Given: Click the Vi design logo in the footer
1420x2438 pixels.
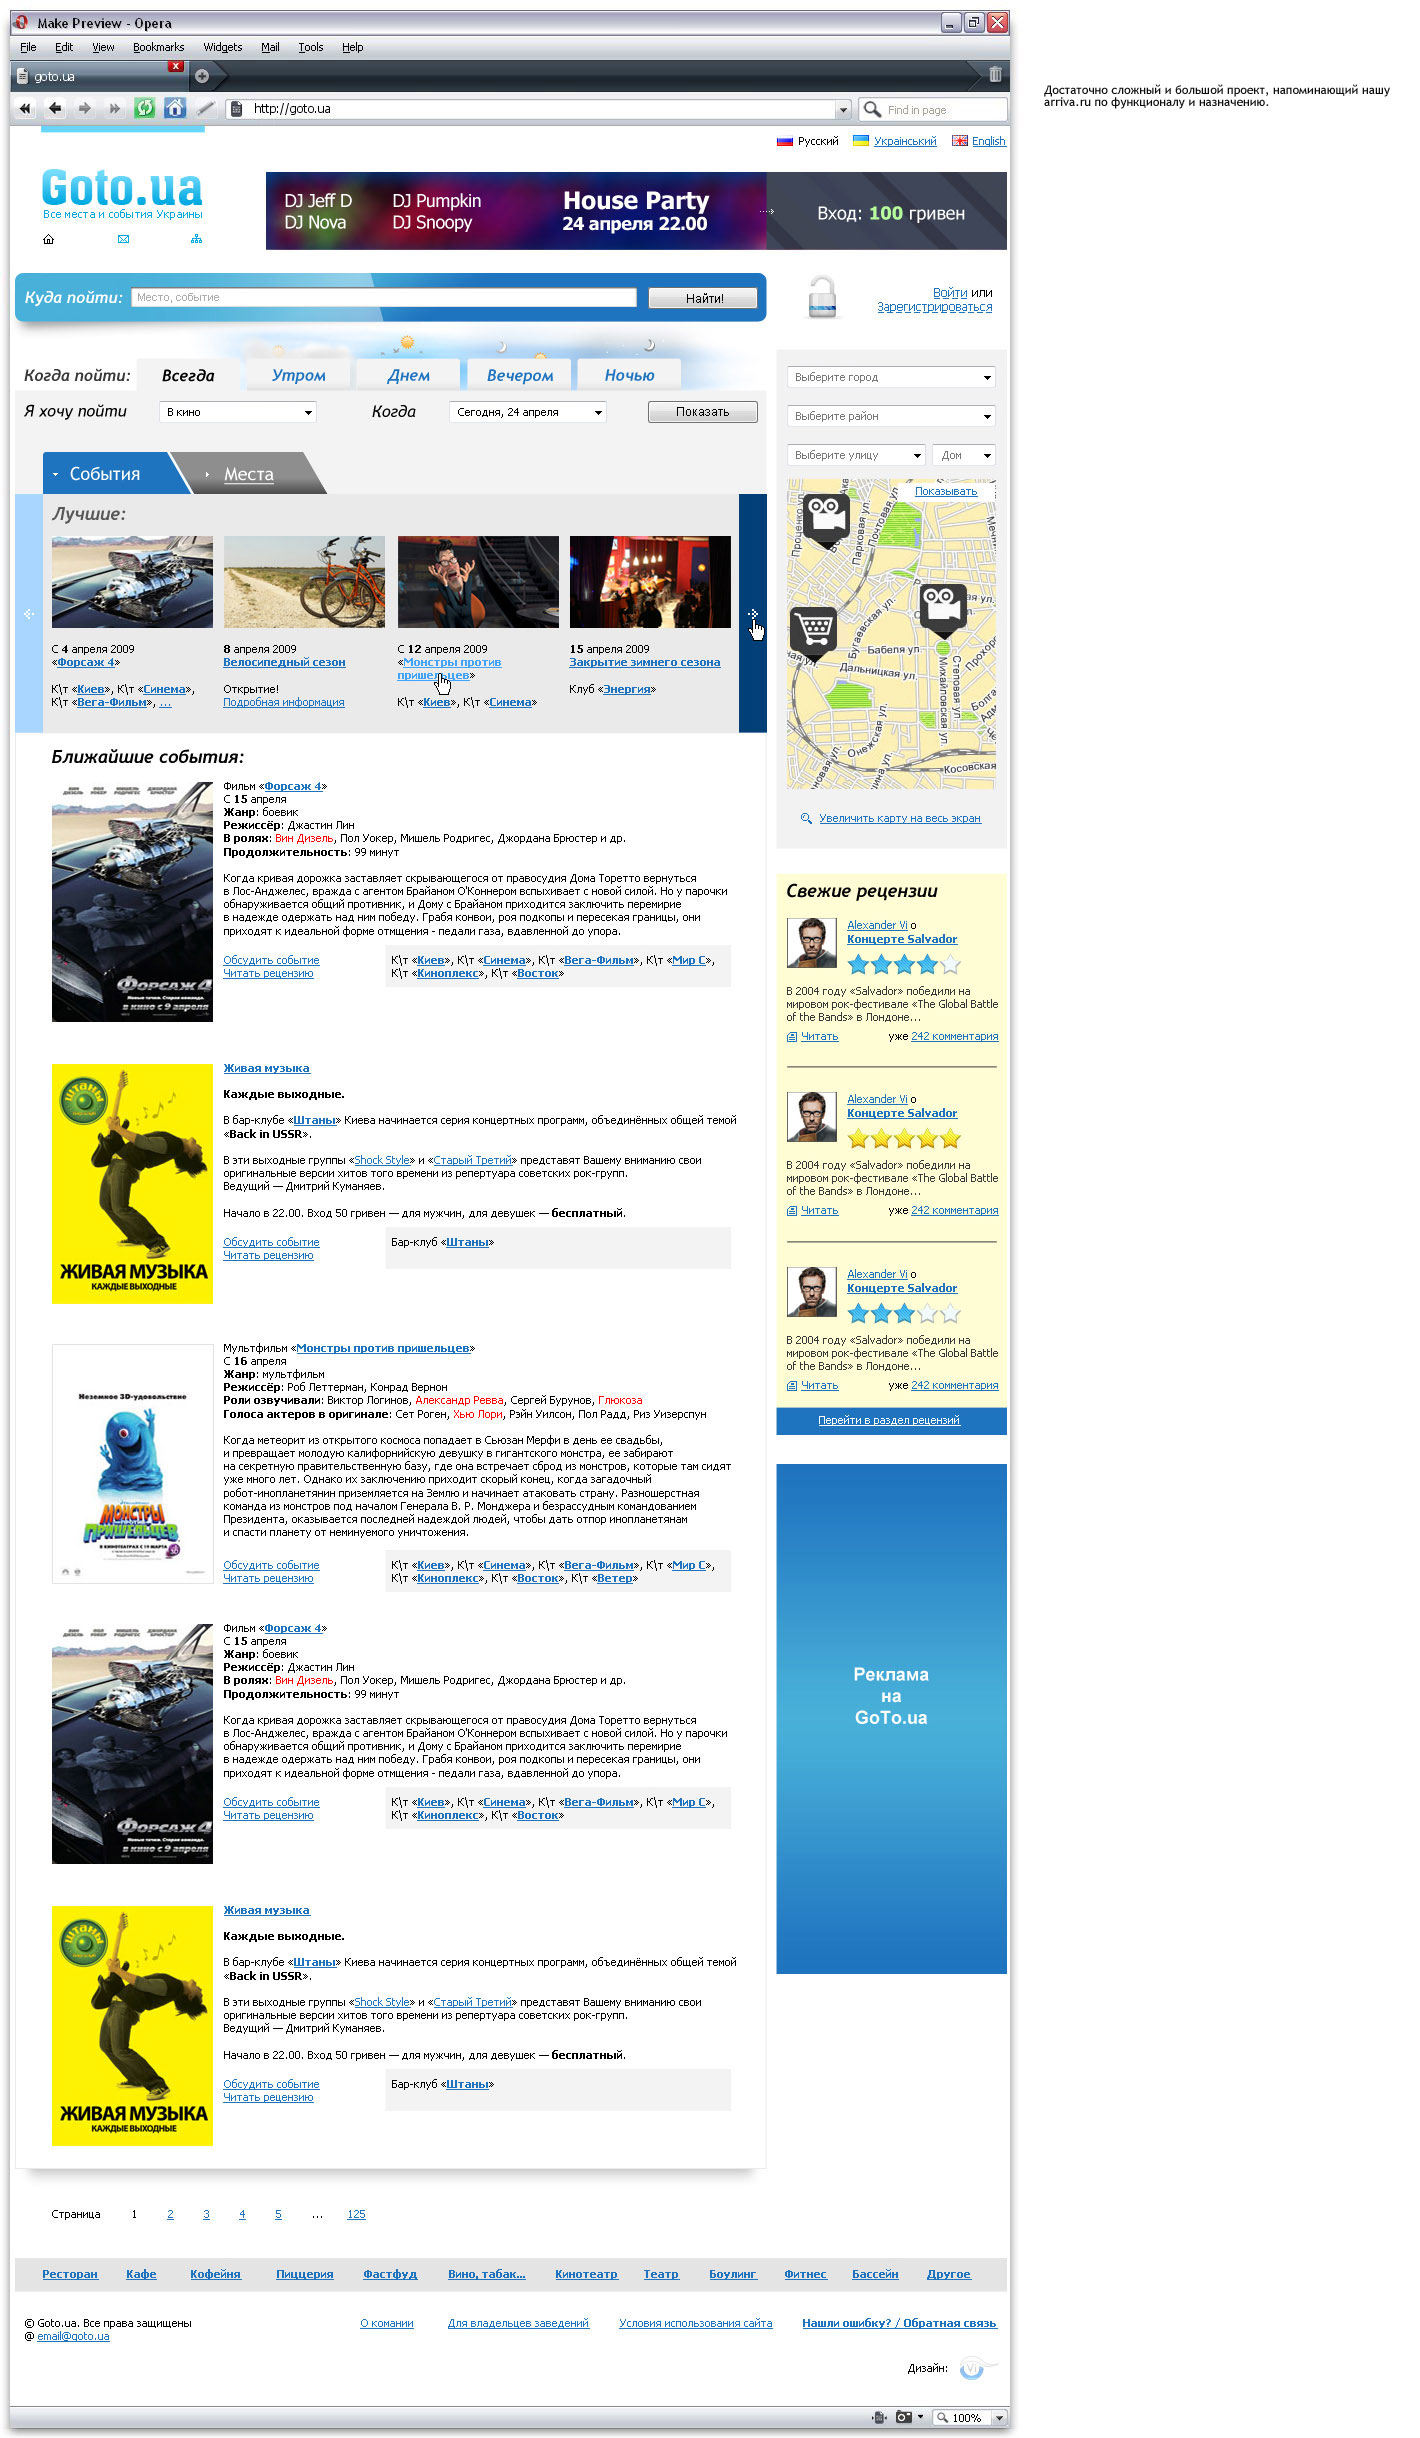Looking at the screenshot, I should 977,2367.
